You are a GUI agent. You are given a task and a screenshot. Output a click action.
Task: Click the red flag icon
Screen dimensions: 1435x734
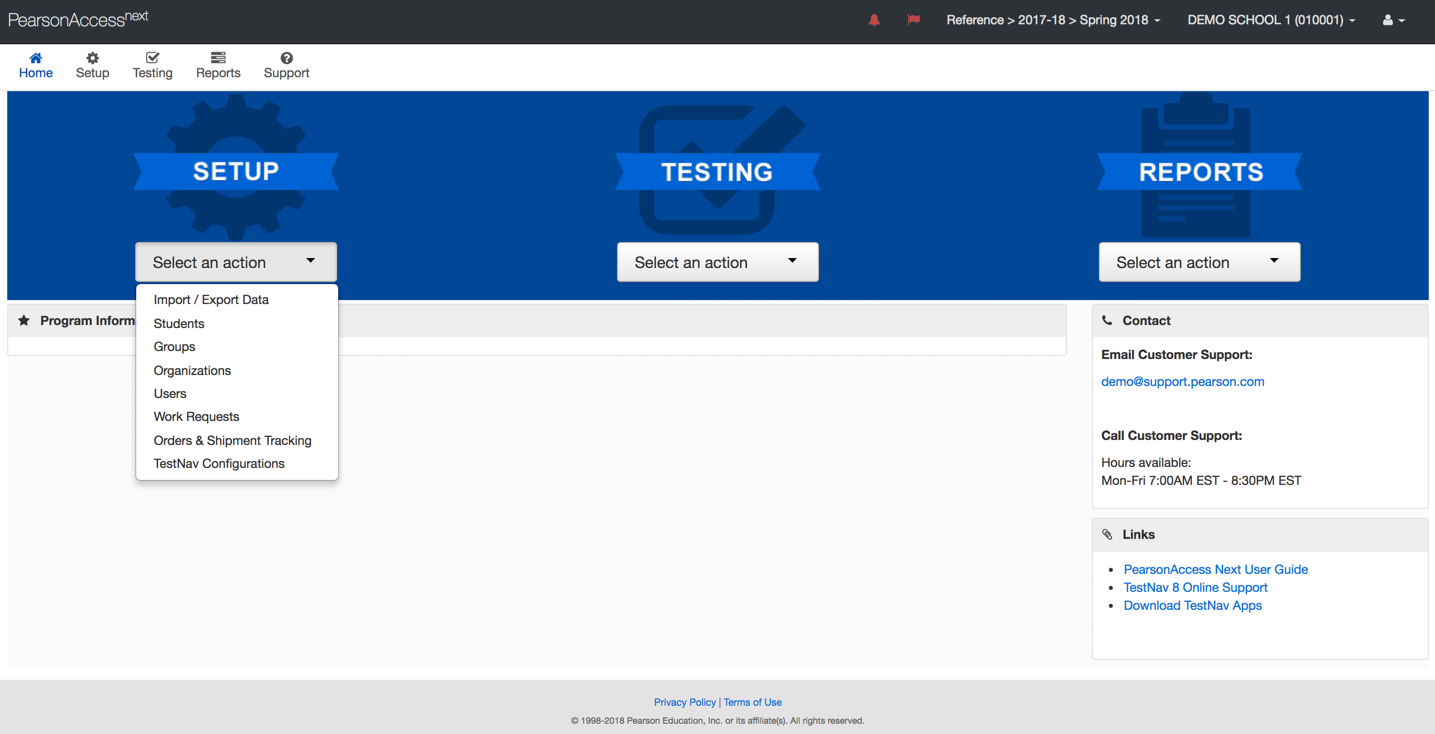(913, 20)
